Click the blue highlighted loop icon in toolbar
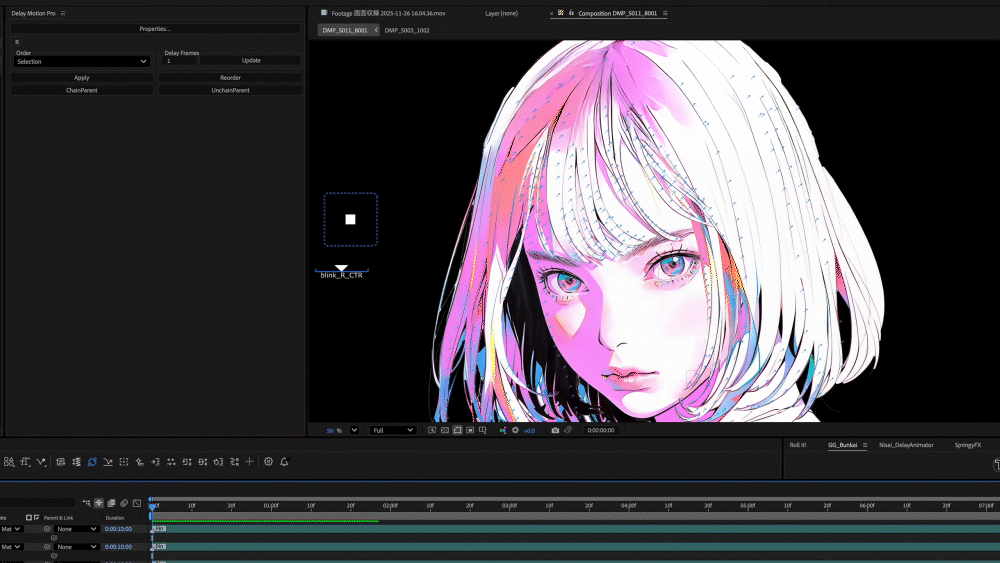The image size is (1000, 563). point(92,462)
